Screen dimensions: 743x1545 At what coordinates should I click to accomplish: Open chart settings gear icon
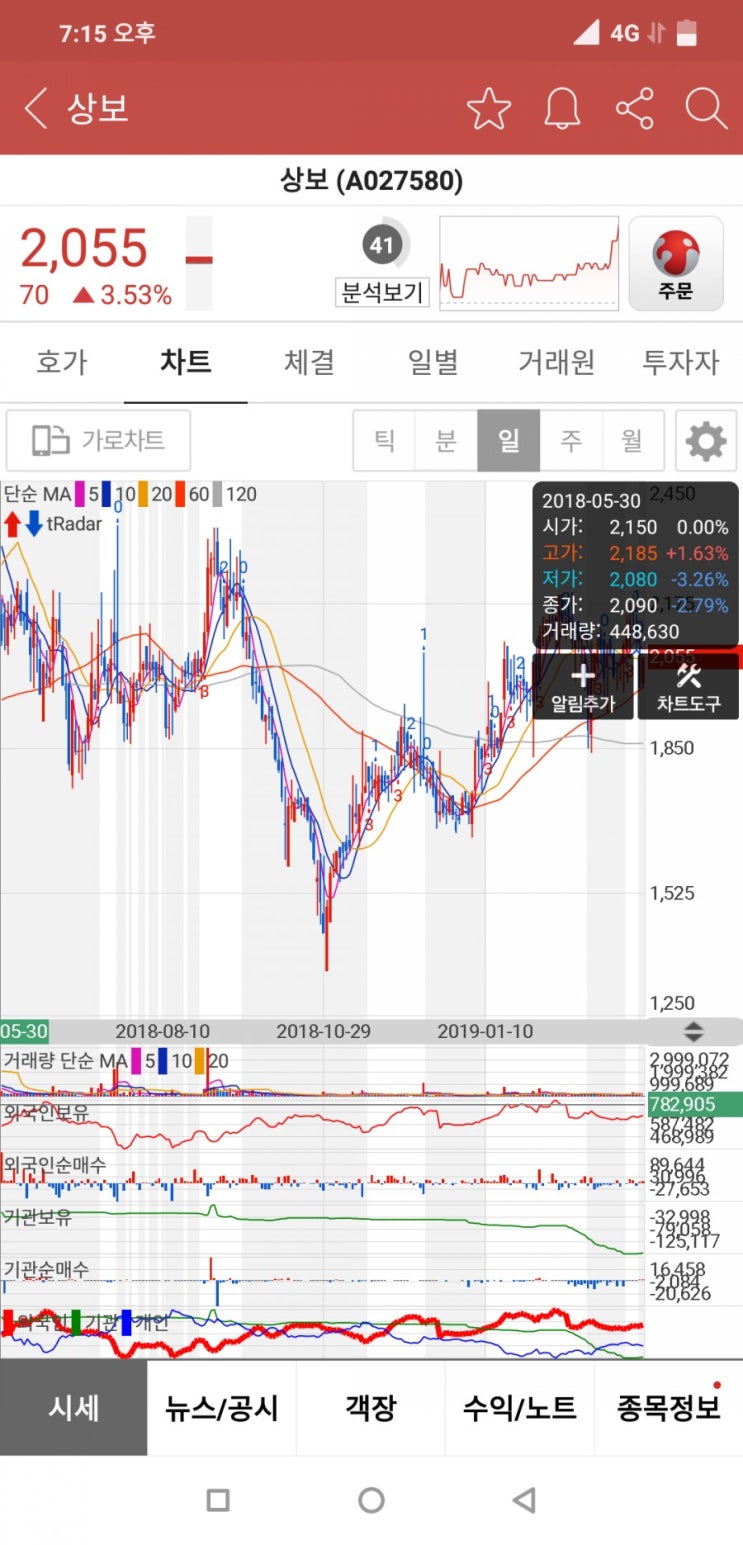click(706, 440)
